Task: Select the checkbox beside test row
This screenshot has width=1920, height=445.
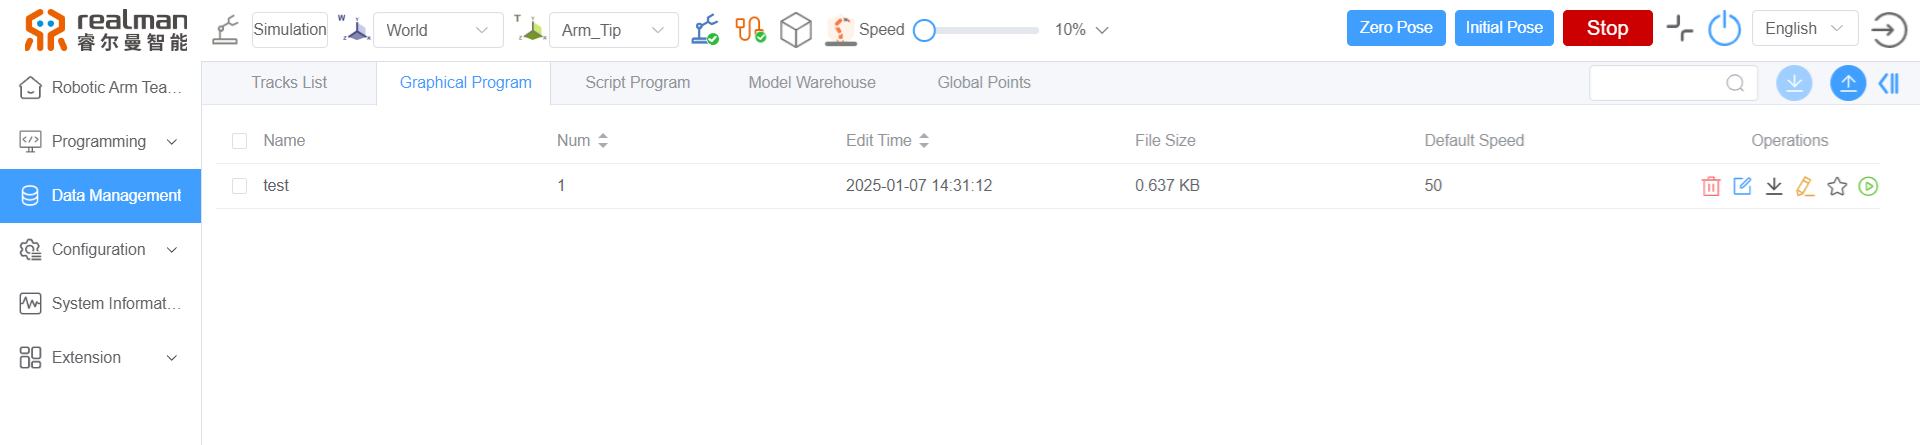Action: pos(239,186)
